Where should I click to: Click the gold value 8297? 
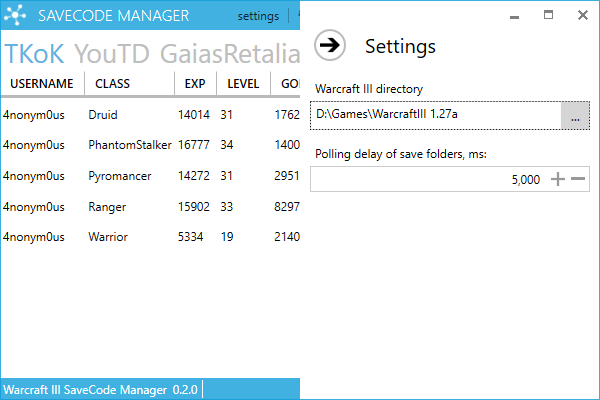point(287,207)
